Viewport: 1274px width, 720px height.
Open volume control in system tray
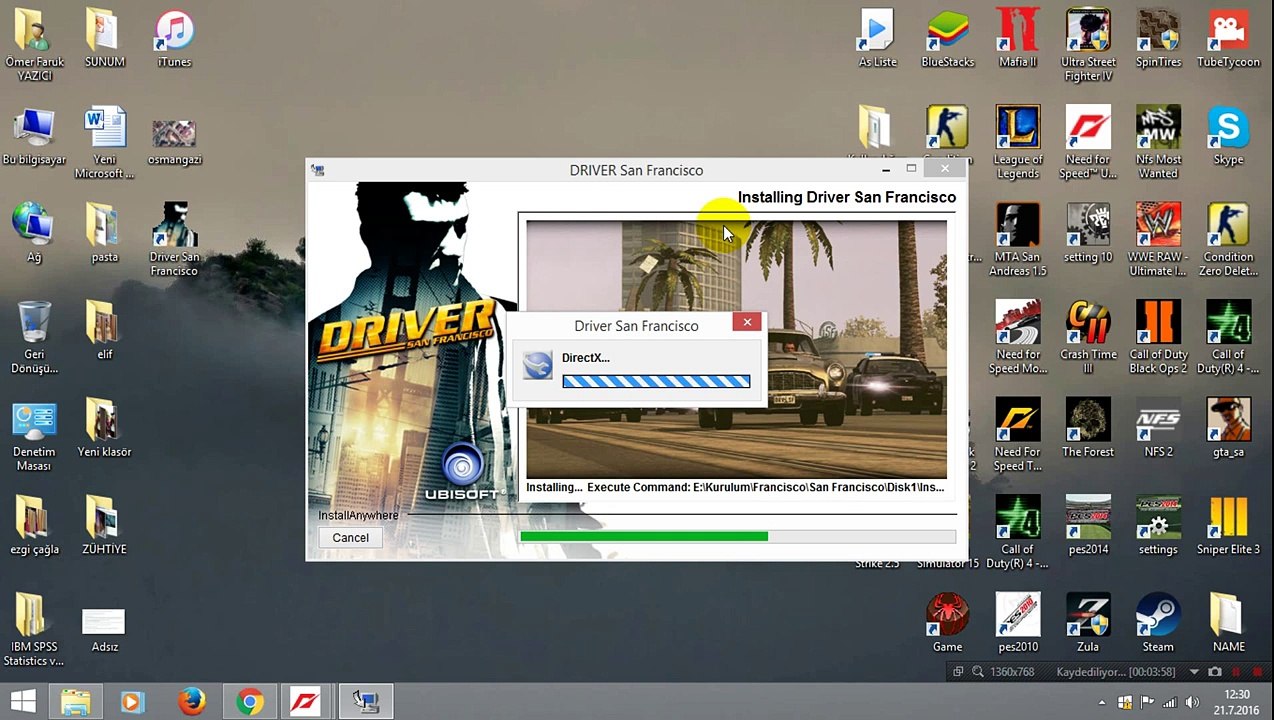[1191, 703]
